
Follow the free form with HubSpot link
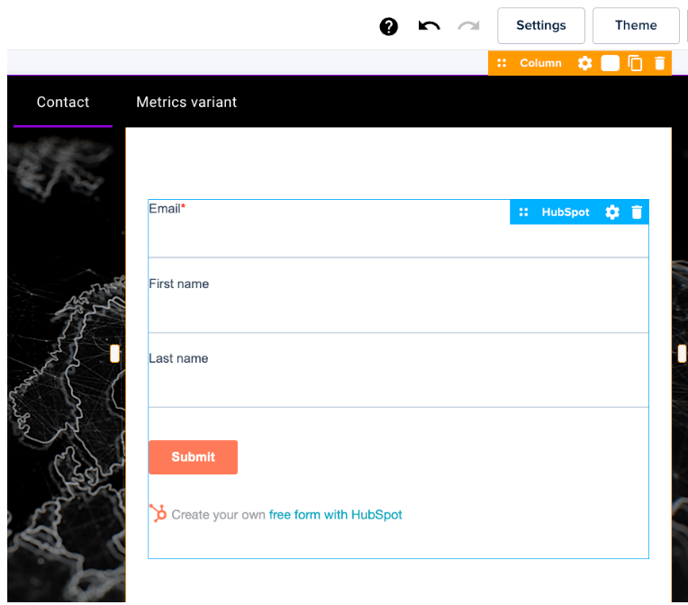tap(335, 515)
